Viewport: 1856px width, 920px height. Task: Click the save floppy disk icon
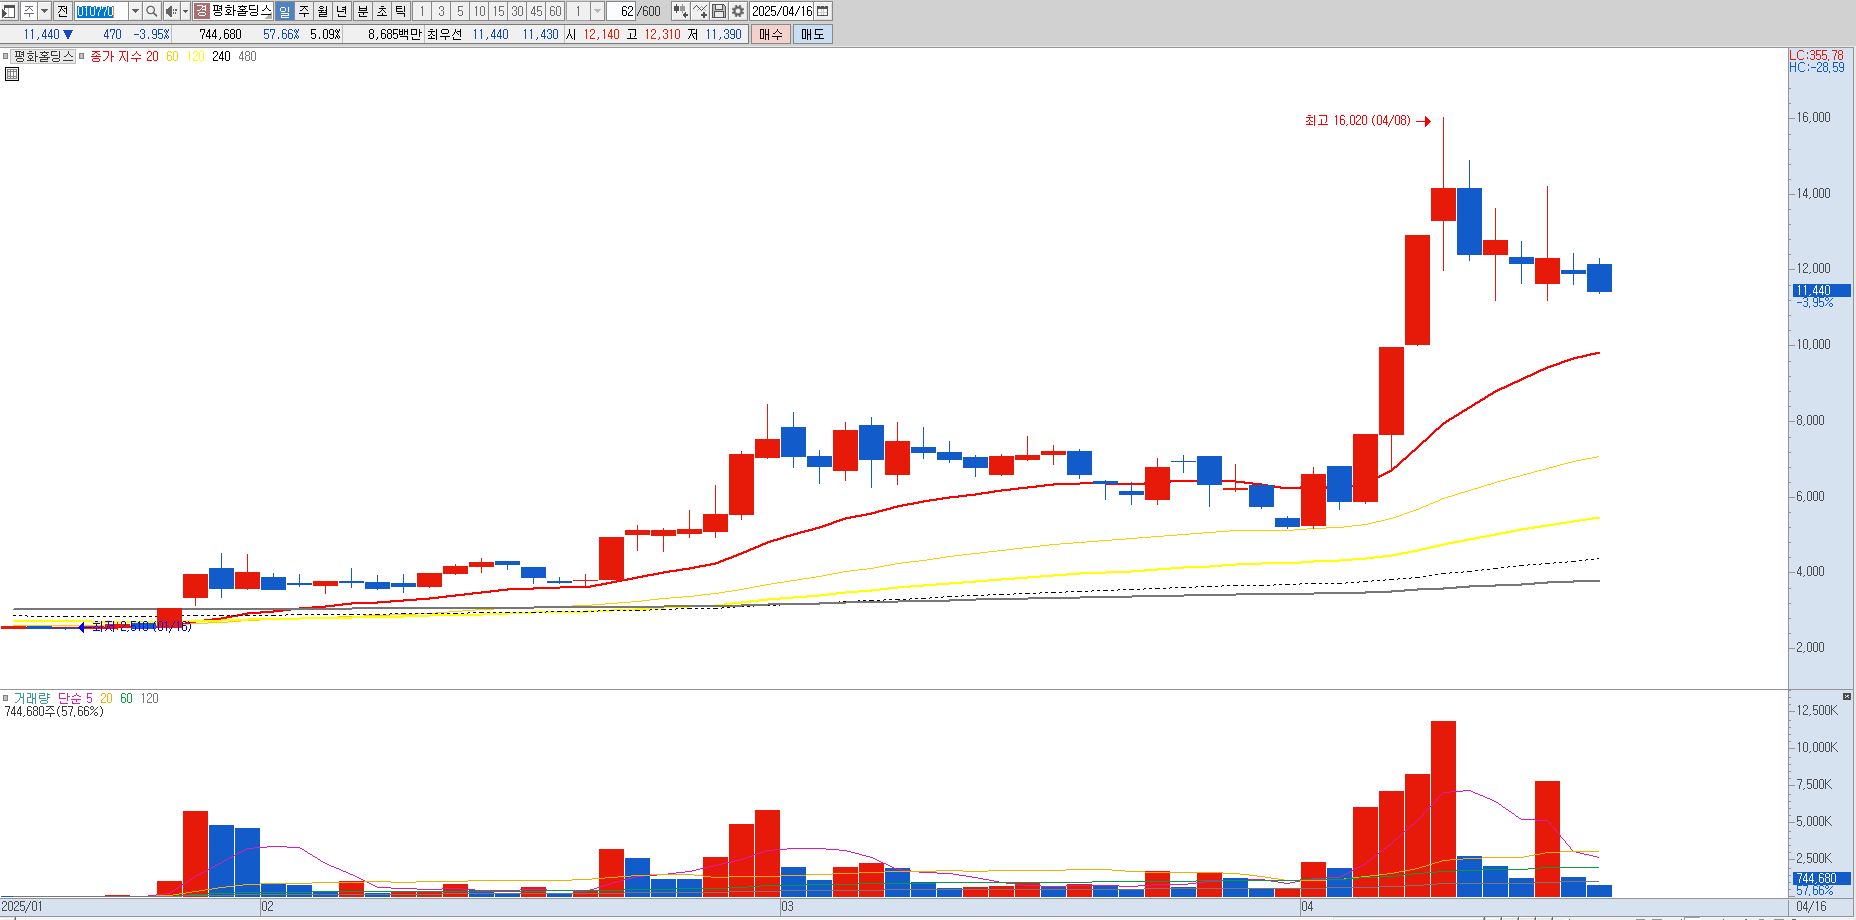coord(719,11)
